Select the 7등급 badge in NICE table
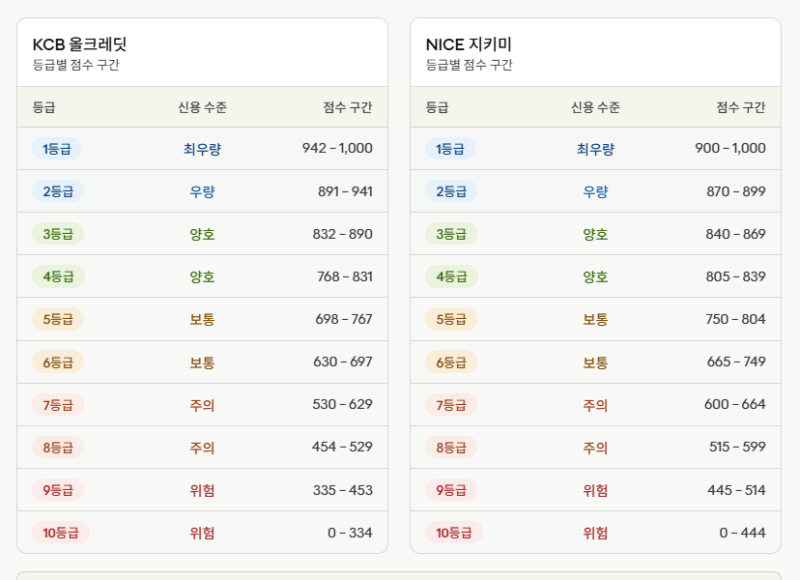Image resolution: width=800 pixels, height=580 pixels. coord(451,405)
